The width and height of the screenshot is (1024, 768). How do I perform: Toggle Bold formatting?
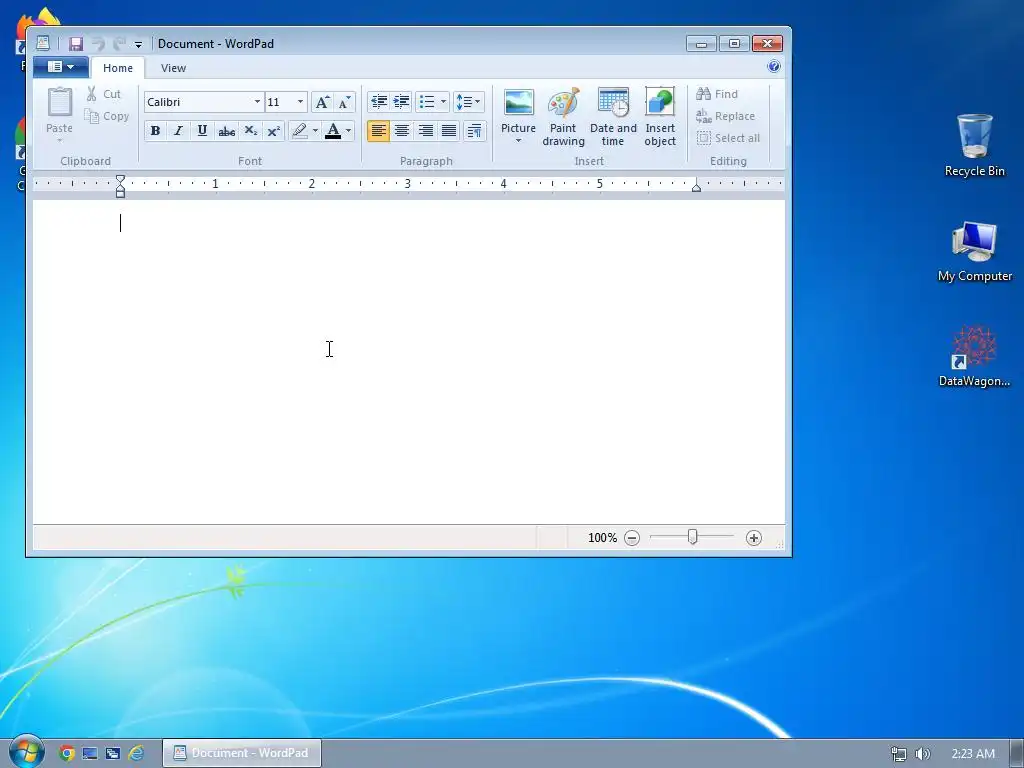pos(155,131)
